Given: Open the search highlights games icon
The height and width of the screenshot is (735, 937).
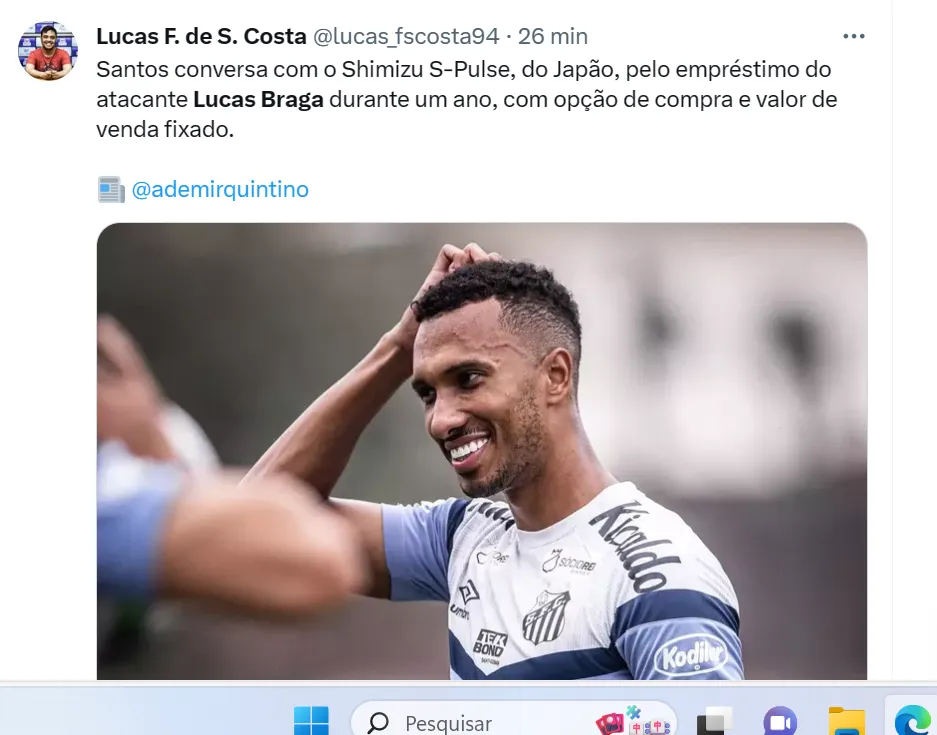Looking at the screenshot, I should 633,721.
